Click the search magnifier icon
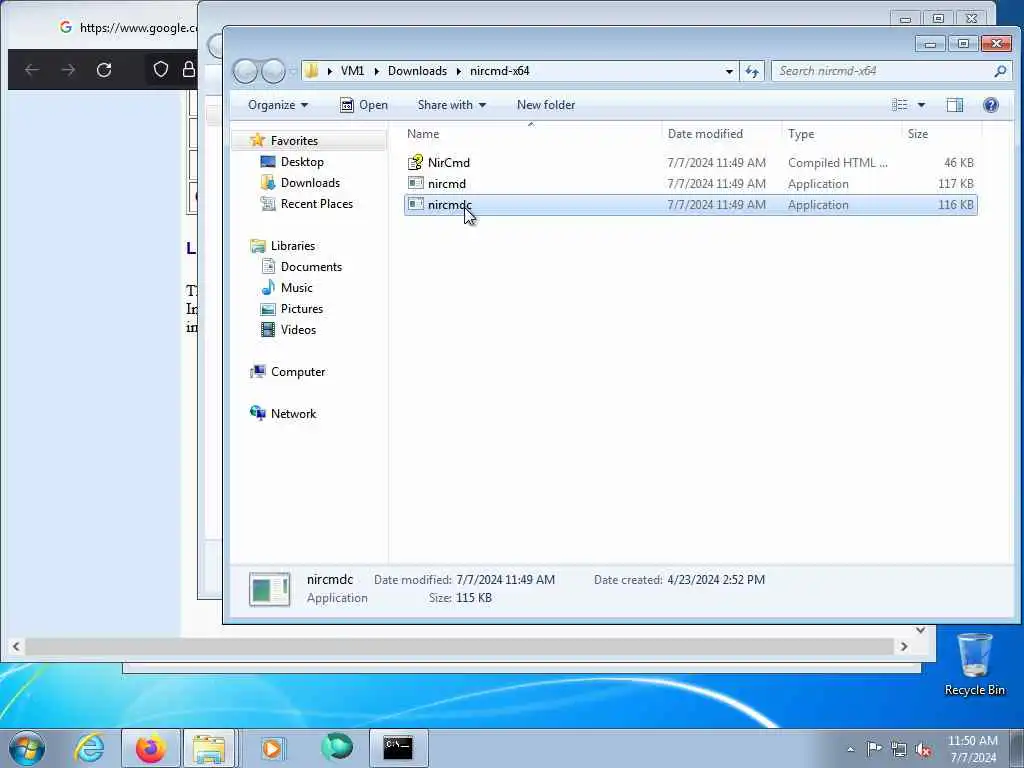1024x768 pixels. pos(1000,71)
